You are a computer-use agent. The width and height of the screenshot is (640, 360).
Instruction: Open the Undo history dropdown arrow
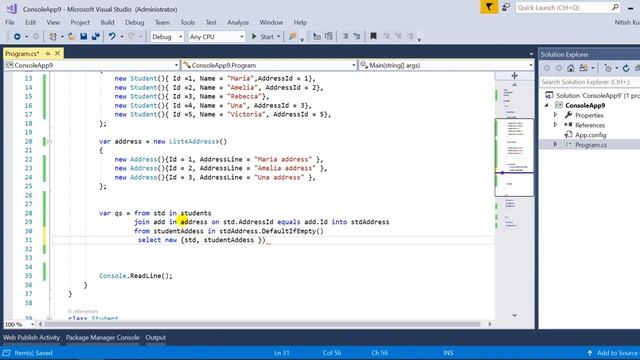pyautogui.click(x=122, y=37)
